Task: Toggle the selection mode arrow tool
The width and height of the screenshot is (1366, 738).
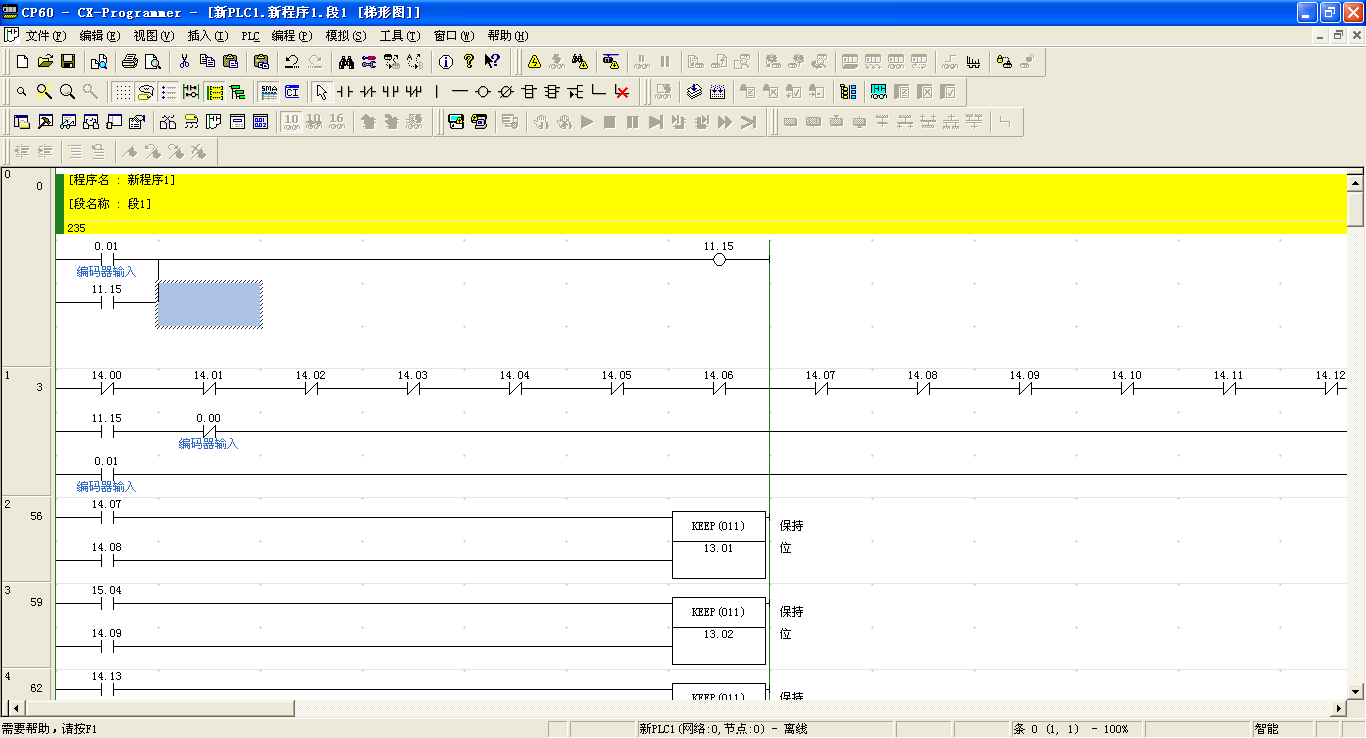Action: (x=321, y=92)
